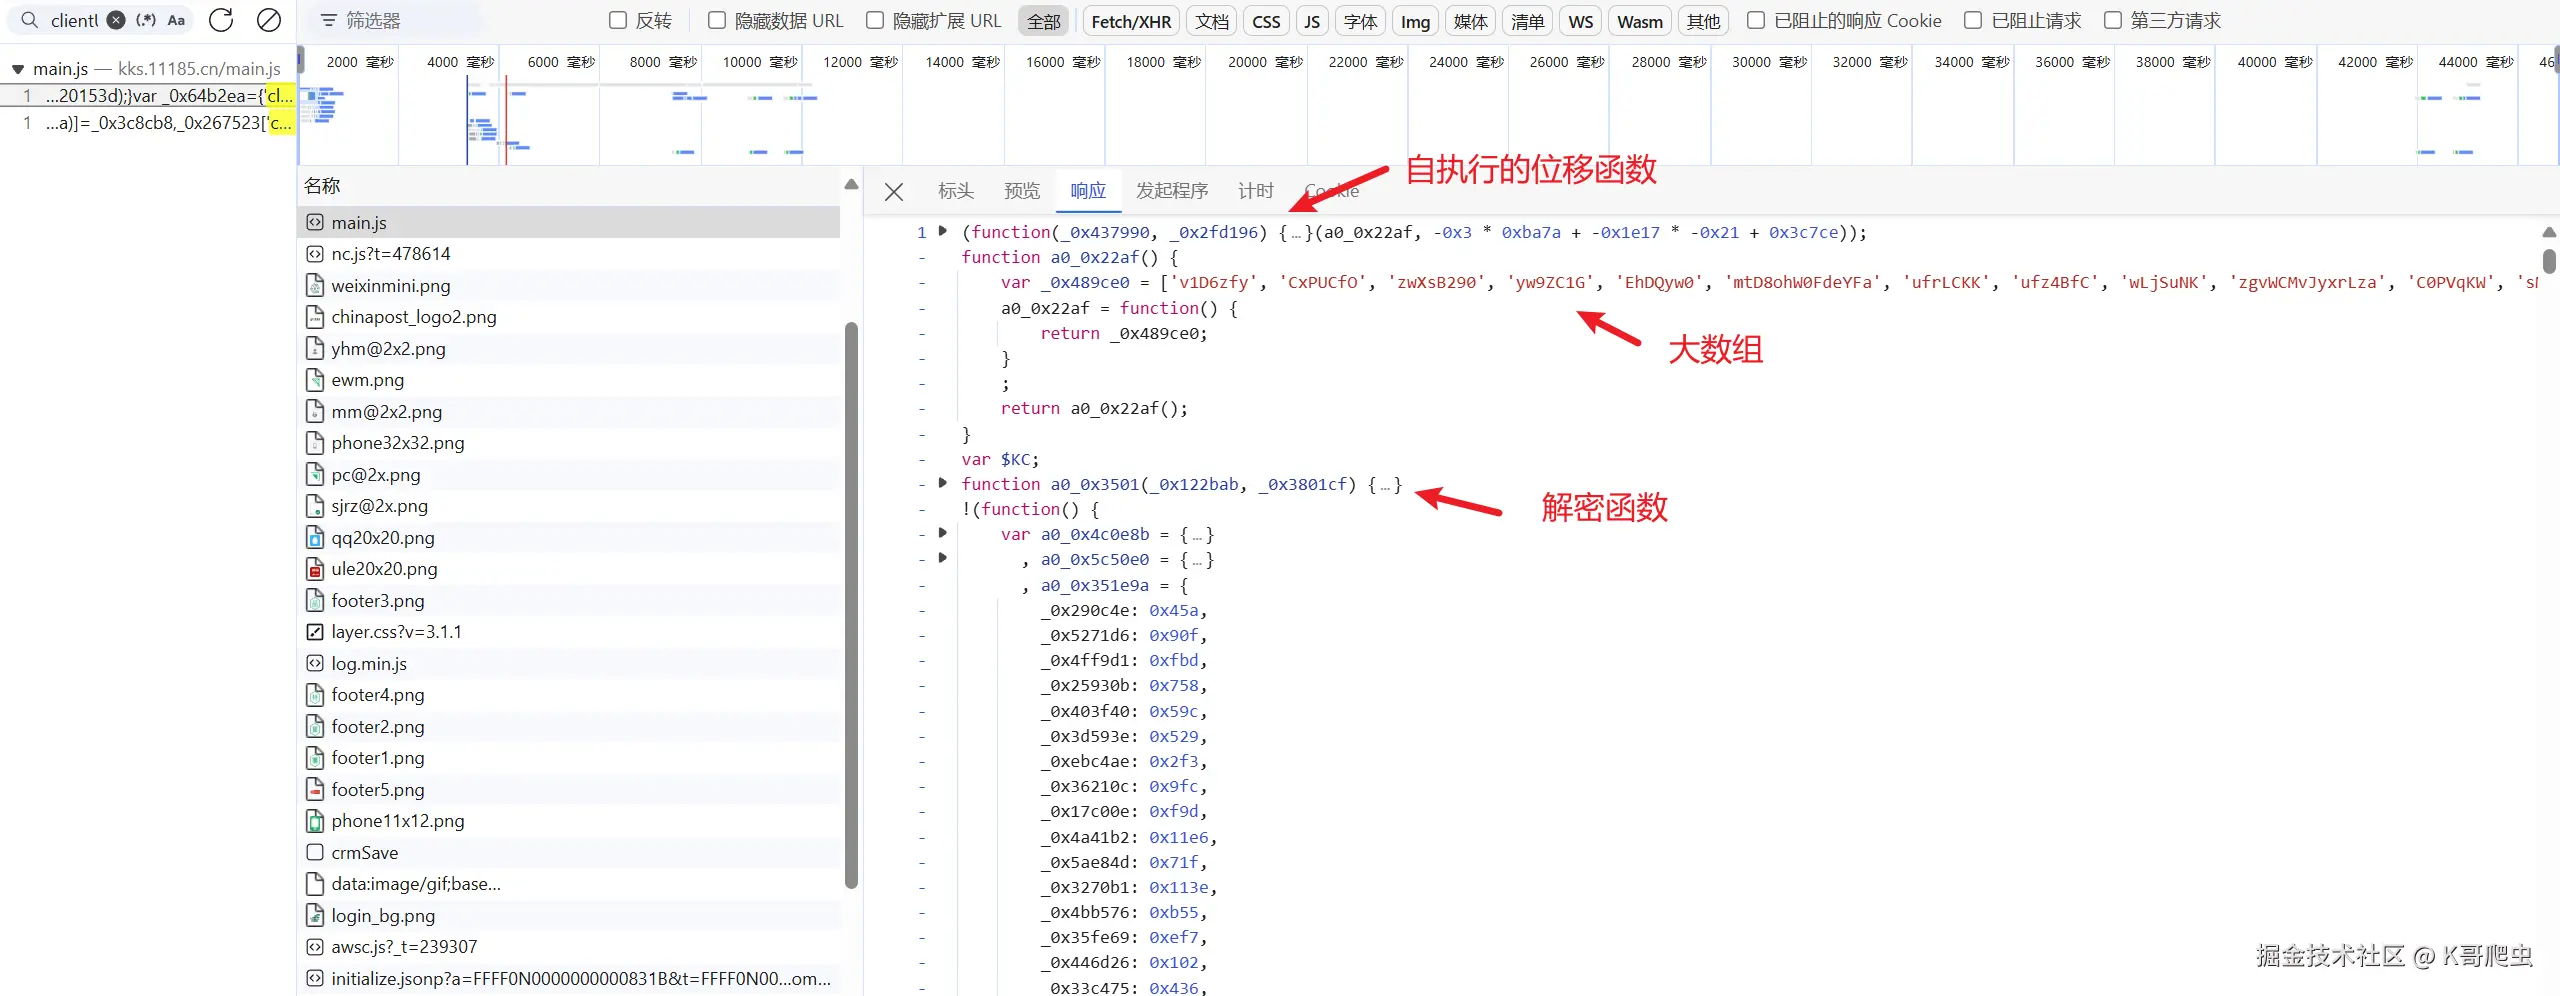Click the response code vertical scrollbar
The image size is (2560, 996).
[2549, 259]
